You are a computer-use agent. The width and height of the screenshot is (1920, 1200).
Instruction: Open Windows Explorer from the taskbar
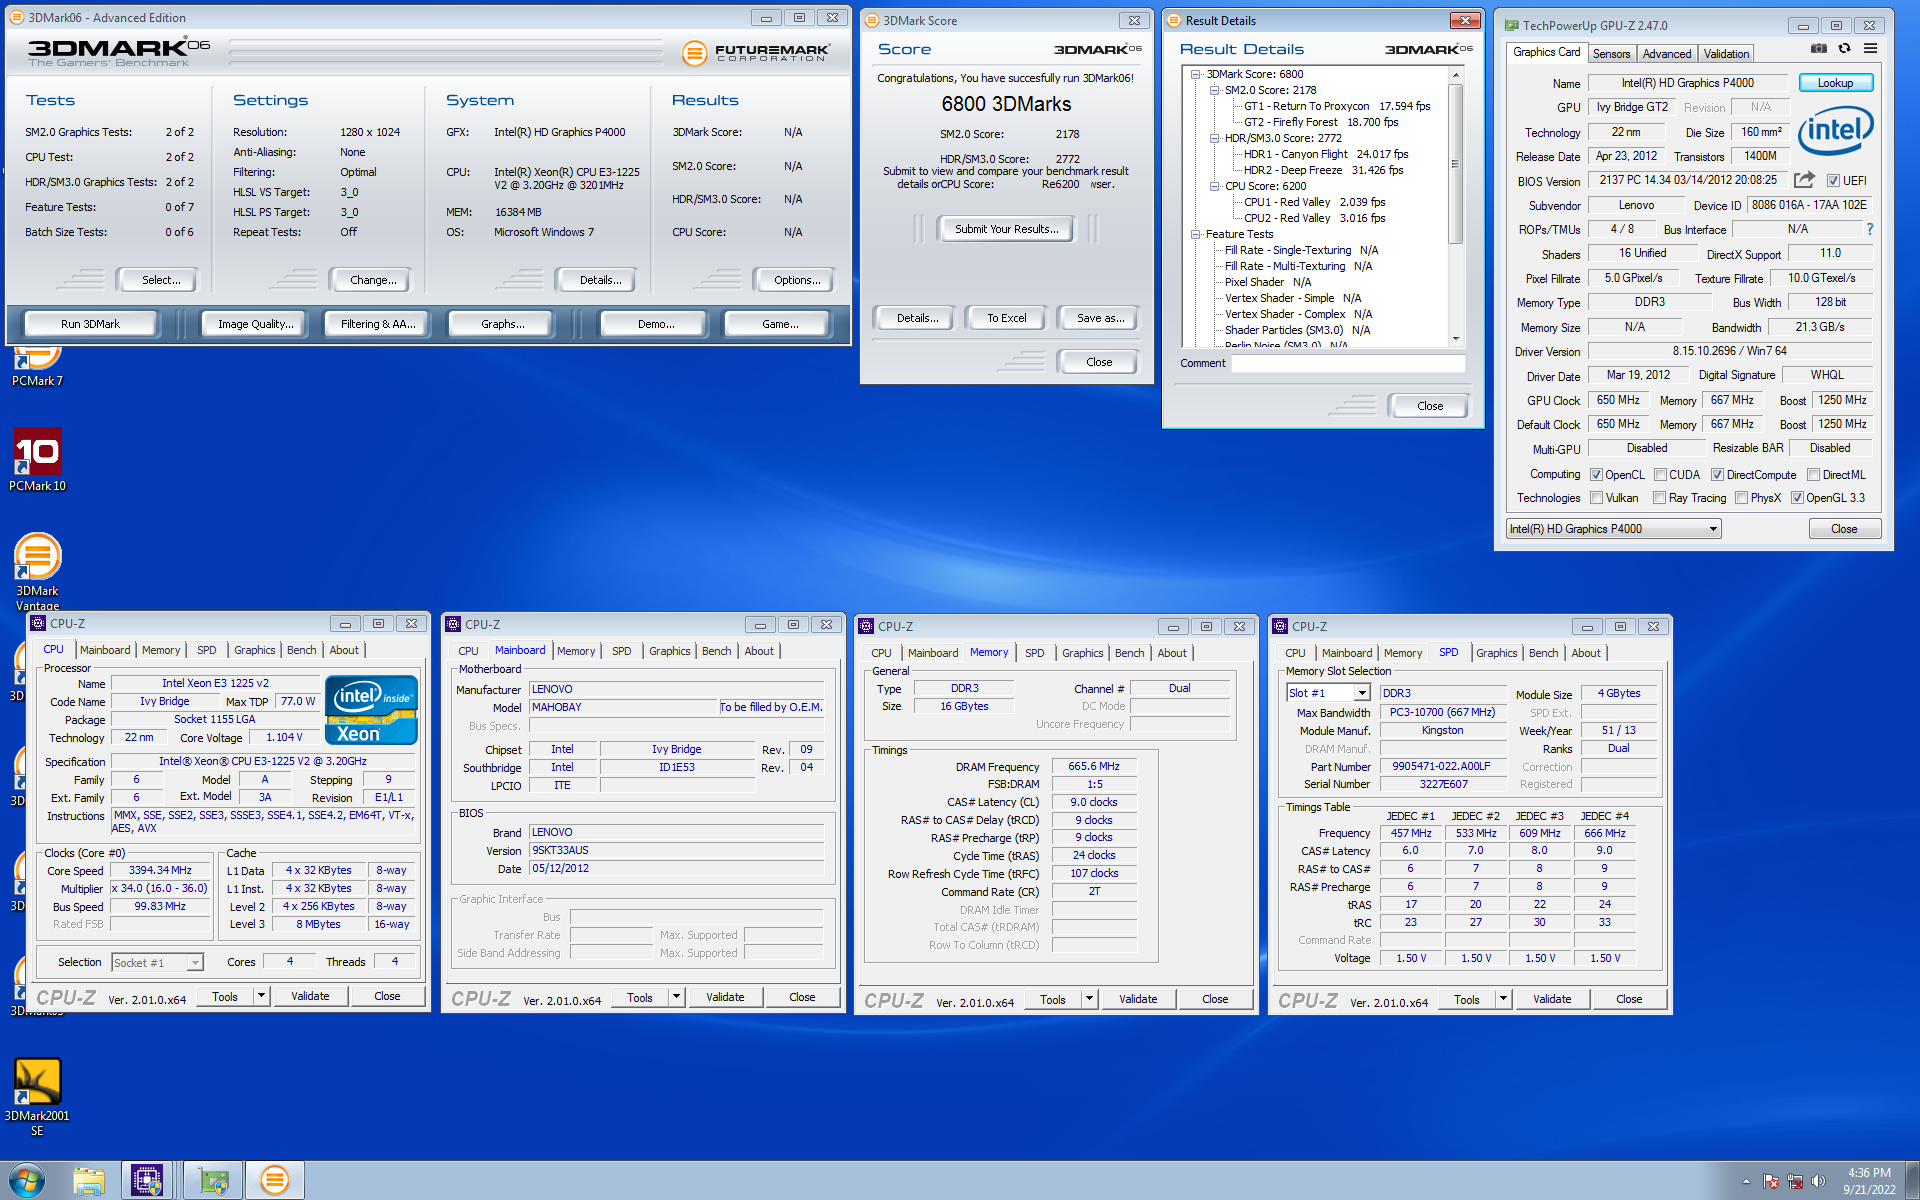pos(89,1181)
